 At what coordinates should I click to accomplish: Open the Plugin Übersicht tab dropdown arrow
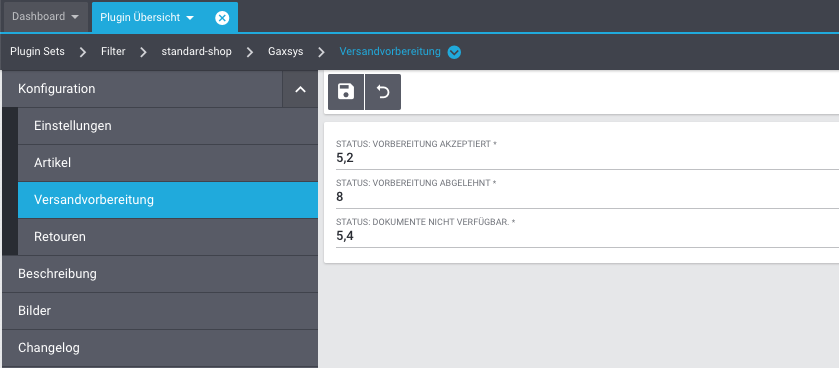190,18
